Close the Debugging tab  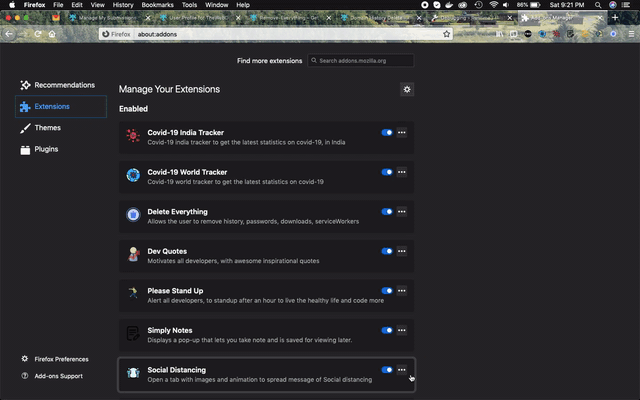click(509, 18)
